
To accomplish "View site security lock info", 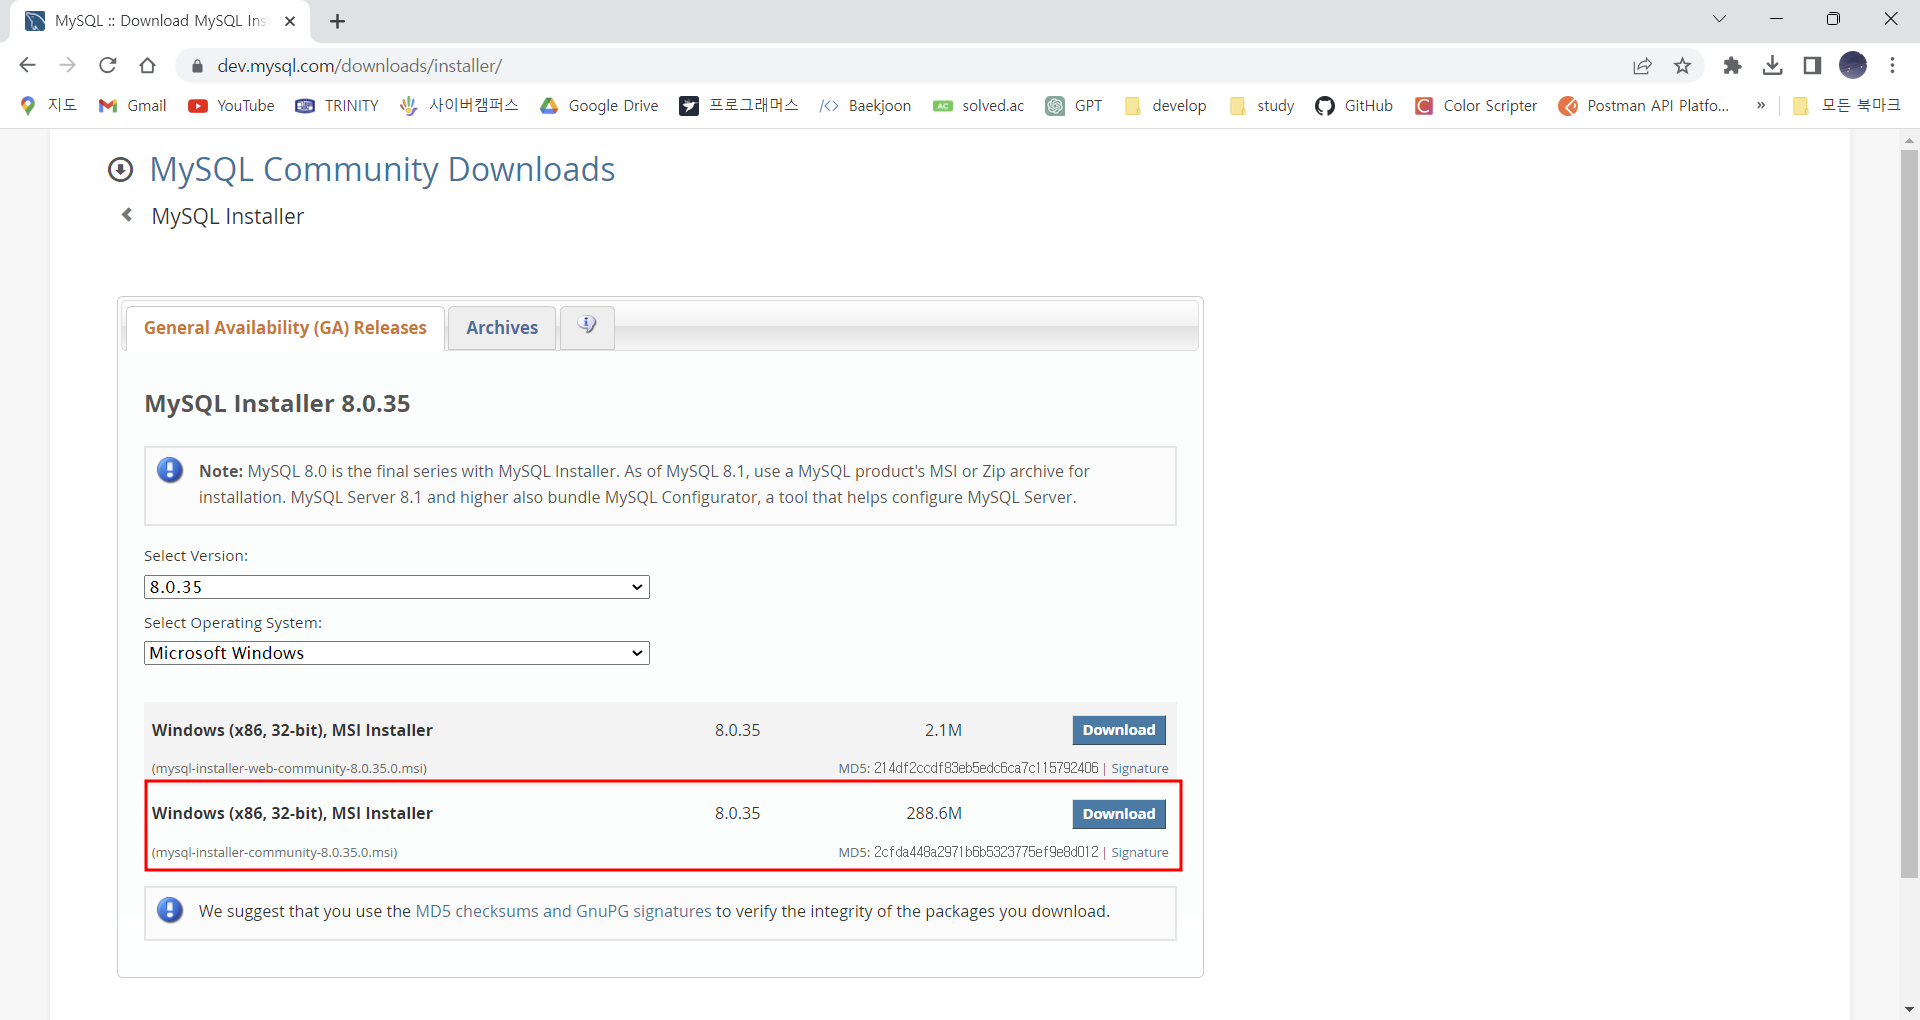I will 197,66.
